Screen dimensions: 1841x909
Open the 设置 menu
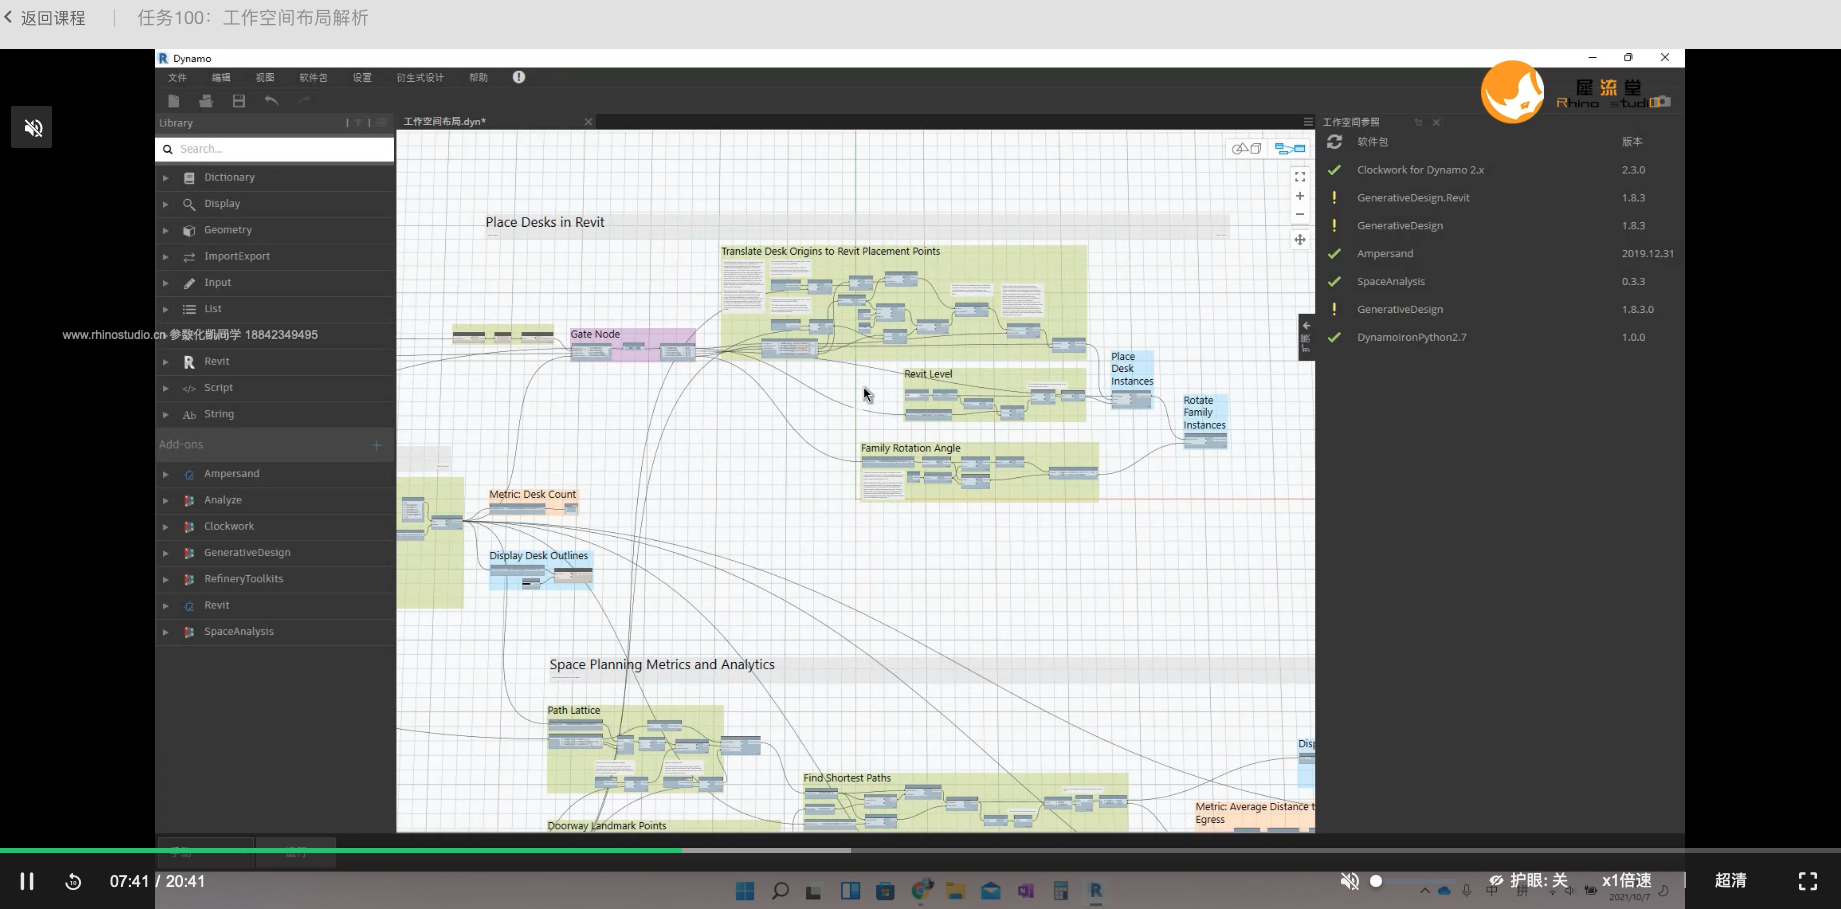click(x=362, y=78)
